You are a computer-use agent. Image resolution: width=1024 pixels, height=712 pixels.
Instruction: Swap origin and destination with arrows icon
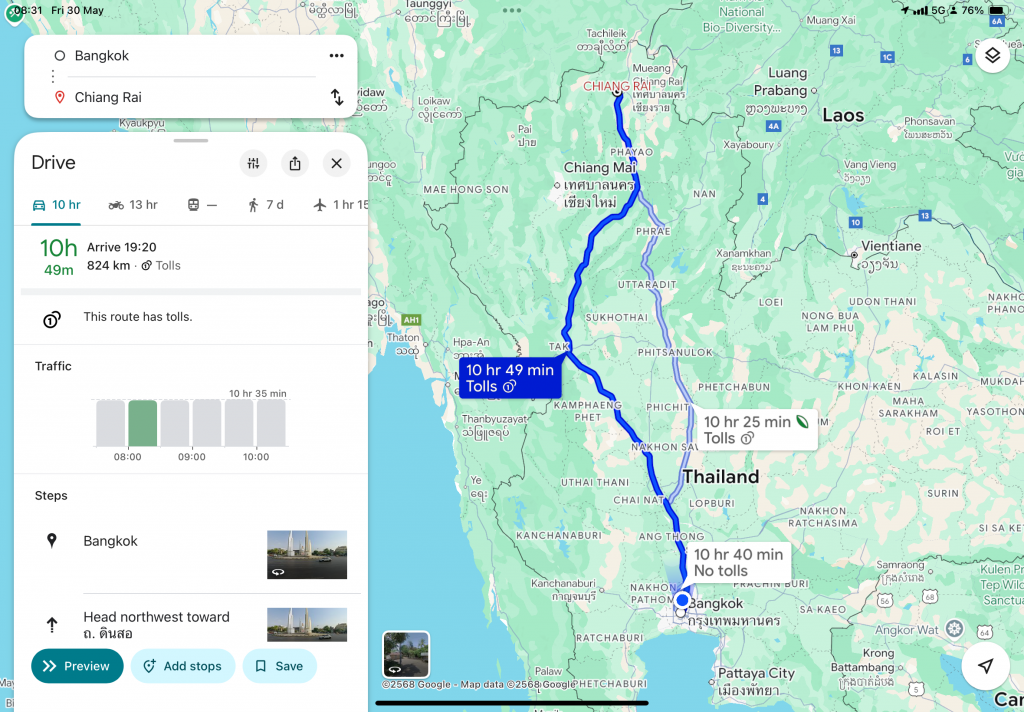click(x=337, y=97)
